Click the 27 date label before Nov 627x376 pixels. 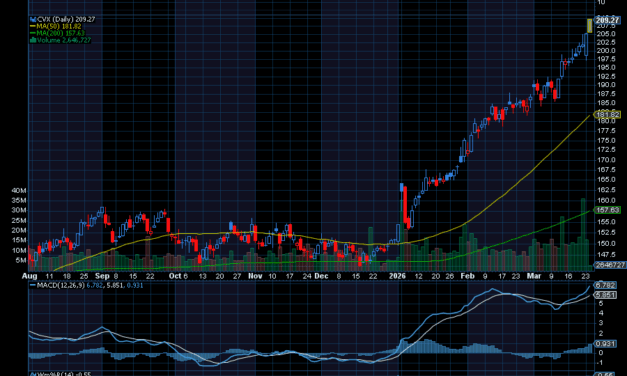[237, 276]
